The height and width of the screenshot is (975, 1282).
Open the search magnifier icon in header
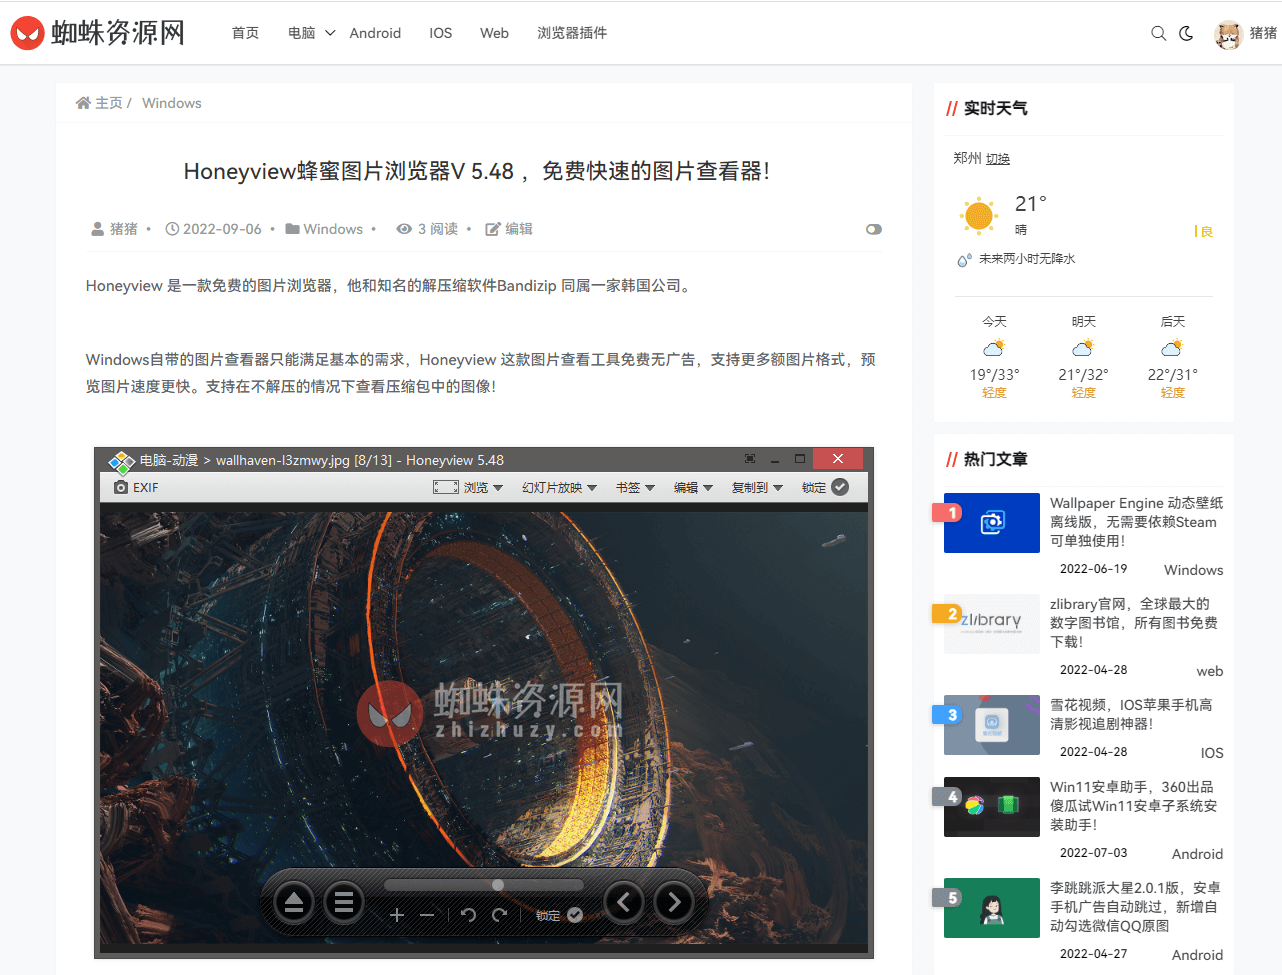[x=1158, y=33]
